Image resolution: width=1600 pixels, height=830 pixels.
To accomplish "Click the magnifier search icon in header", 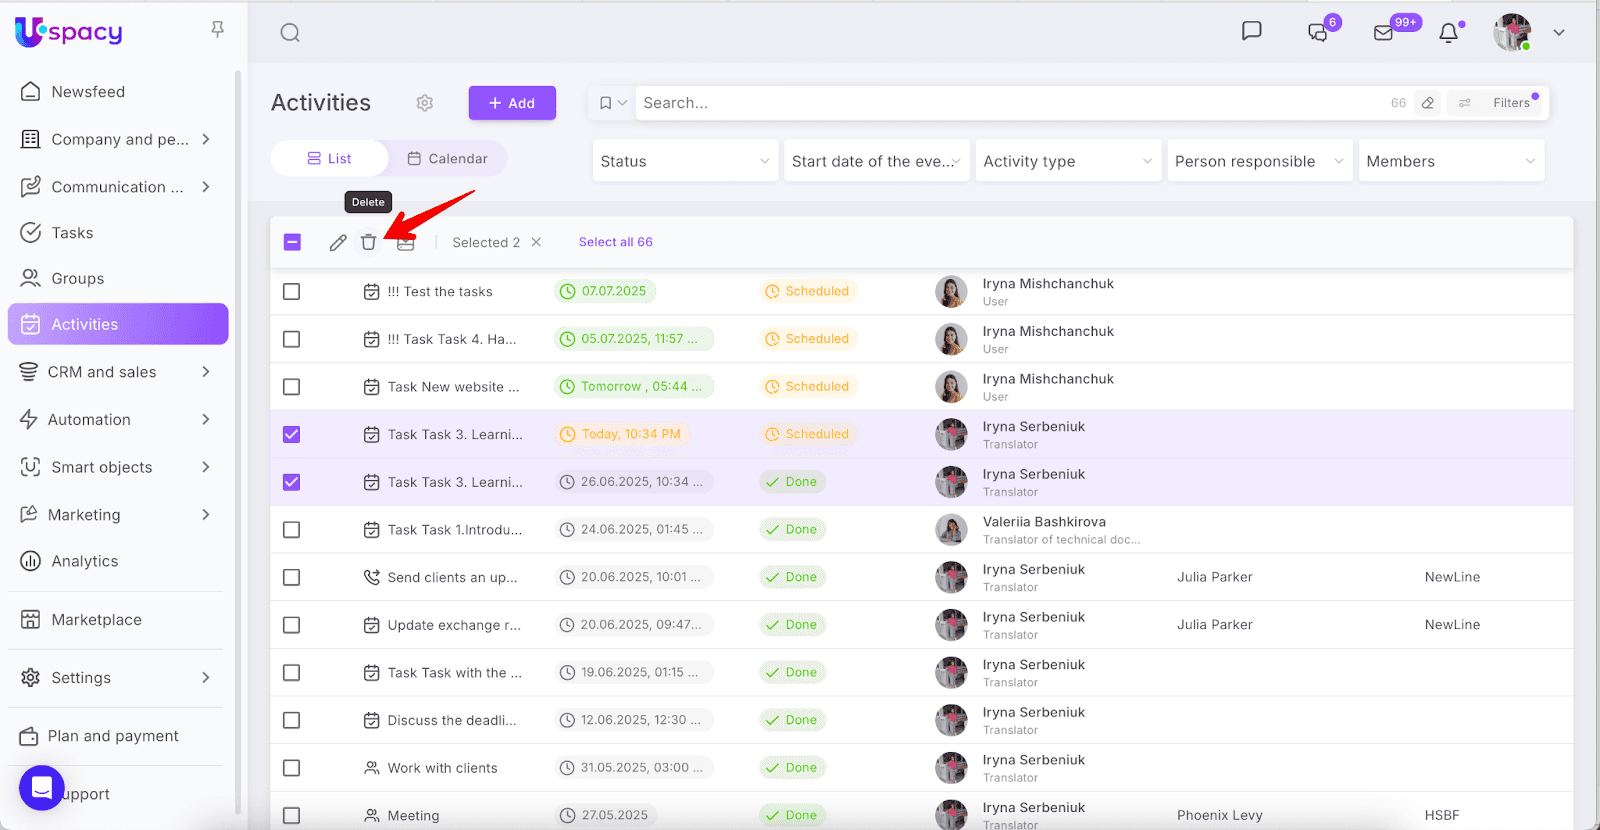I will [x=290, y=33].
